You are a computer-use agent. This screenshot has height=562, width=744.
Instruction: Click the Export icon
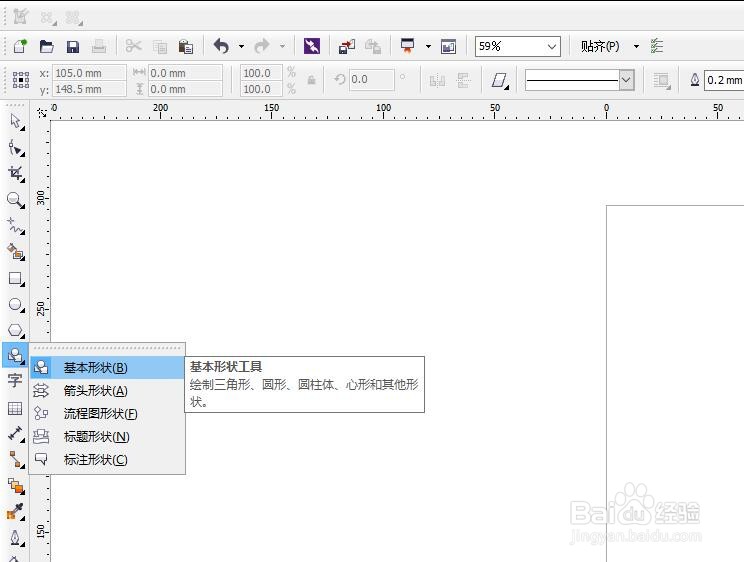coord(373,46)
